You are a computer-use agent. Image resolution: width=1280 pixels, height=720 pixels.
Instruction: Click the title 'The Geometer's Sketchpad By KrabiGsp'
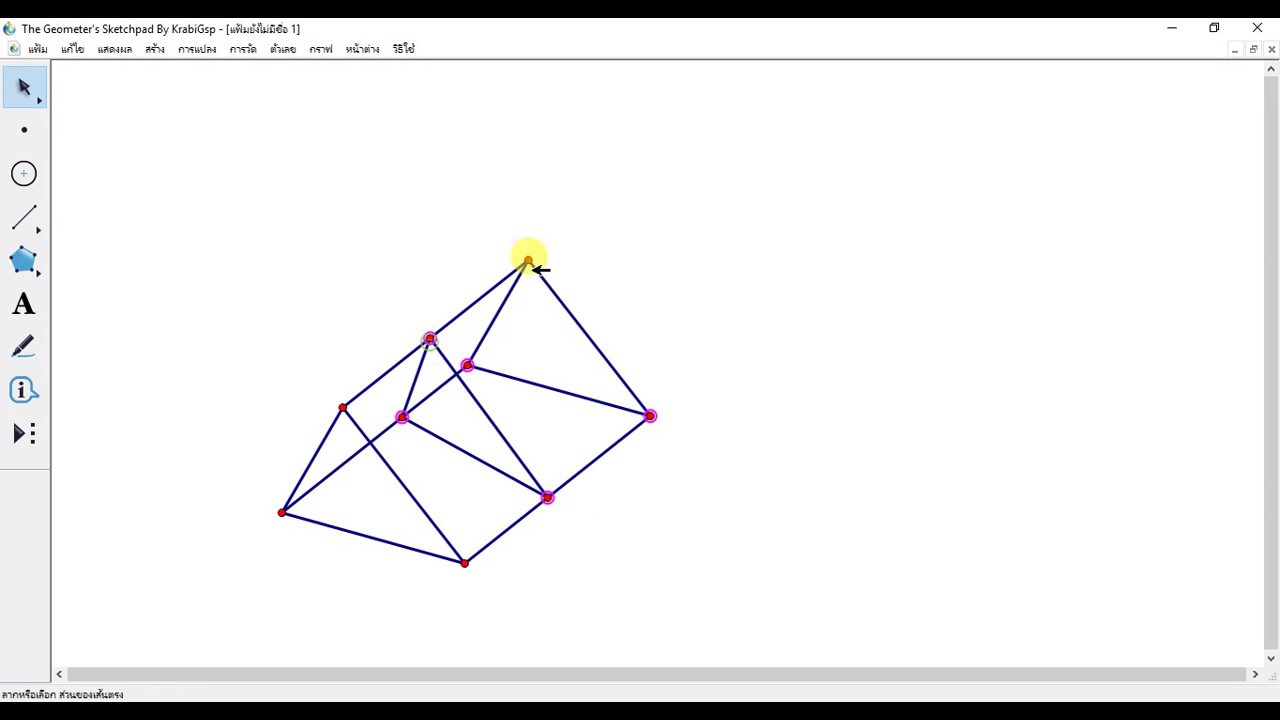coord(118,29)
